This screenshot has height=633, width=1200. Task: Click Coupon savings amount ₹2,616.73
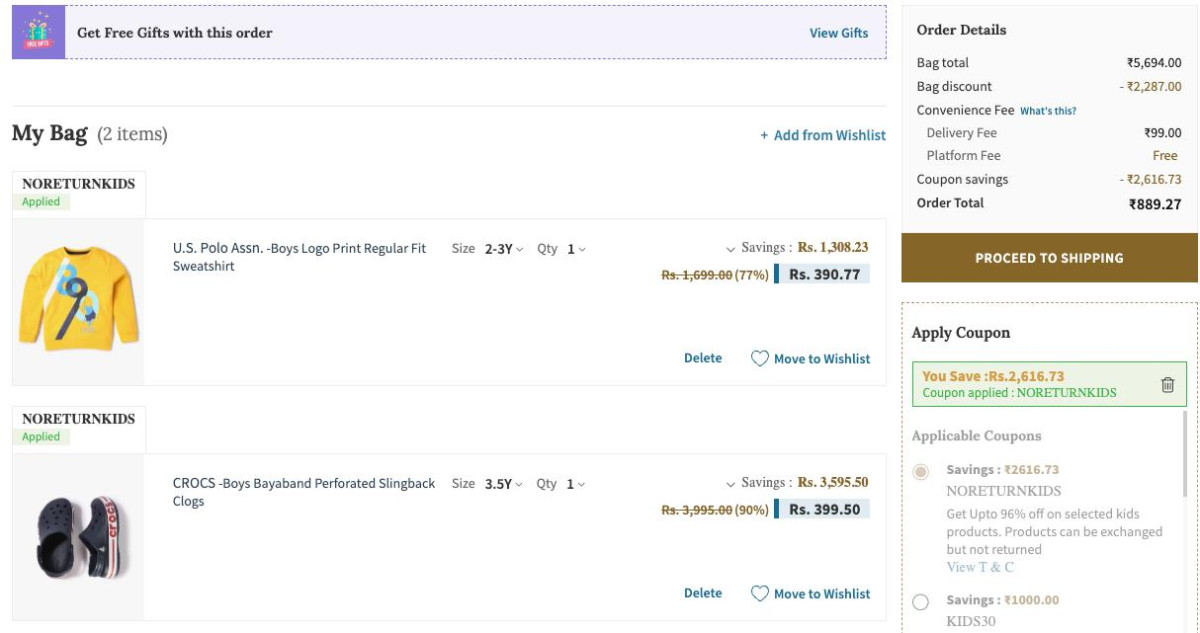coord(1150,180)
